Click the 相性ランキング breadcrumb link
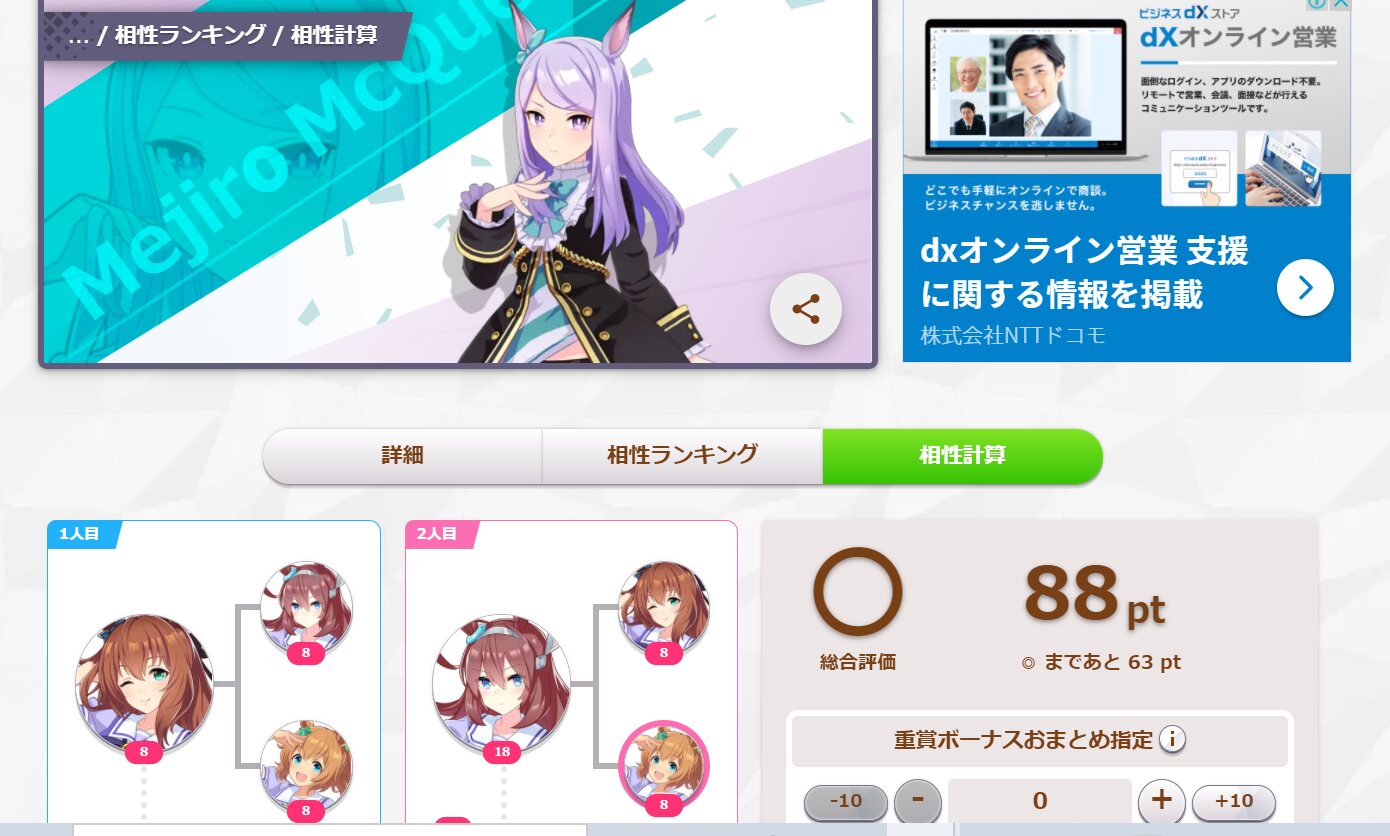The width and height of the screenshot is (1390, 836). pyautogui.click(x=191, y=35)
